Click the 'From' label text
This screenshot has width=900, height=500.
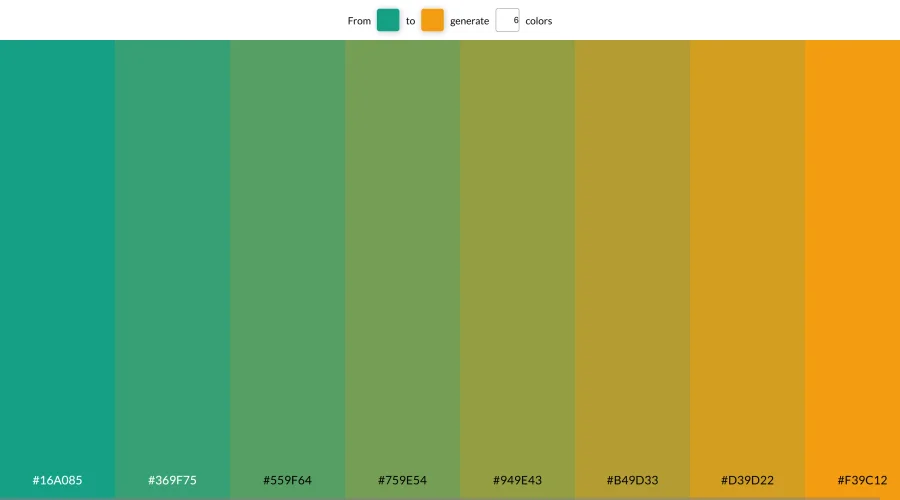(359, 21)
